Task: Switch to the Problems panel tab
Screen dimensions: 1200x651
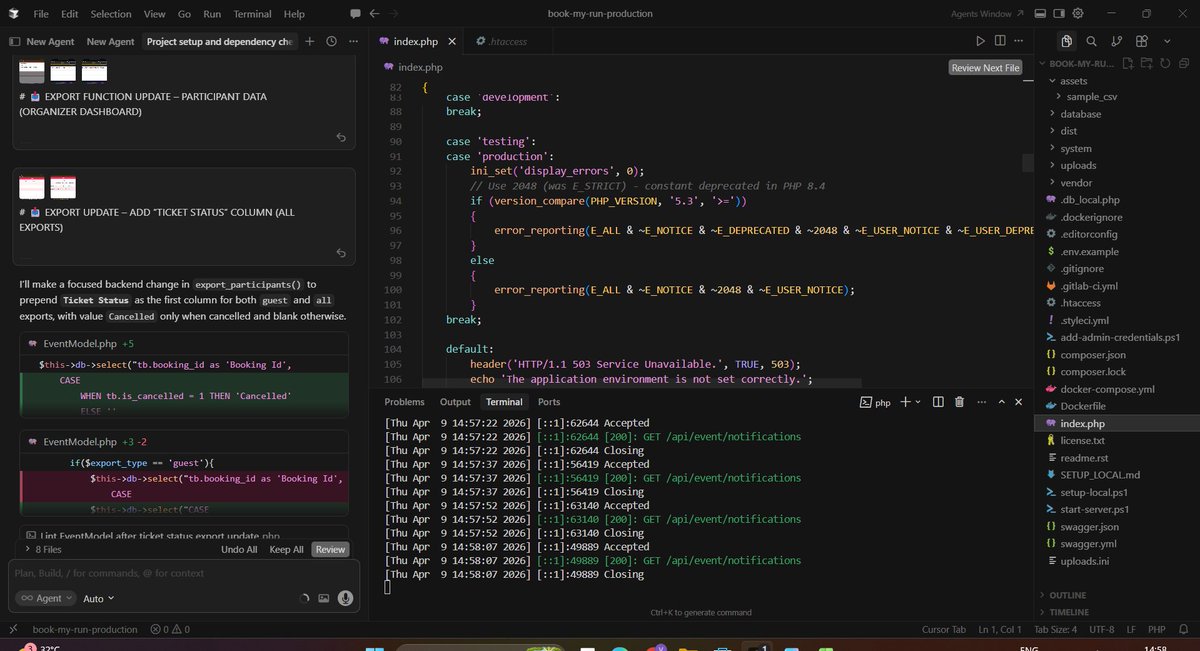Action: (x=405, y=402)
